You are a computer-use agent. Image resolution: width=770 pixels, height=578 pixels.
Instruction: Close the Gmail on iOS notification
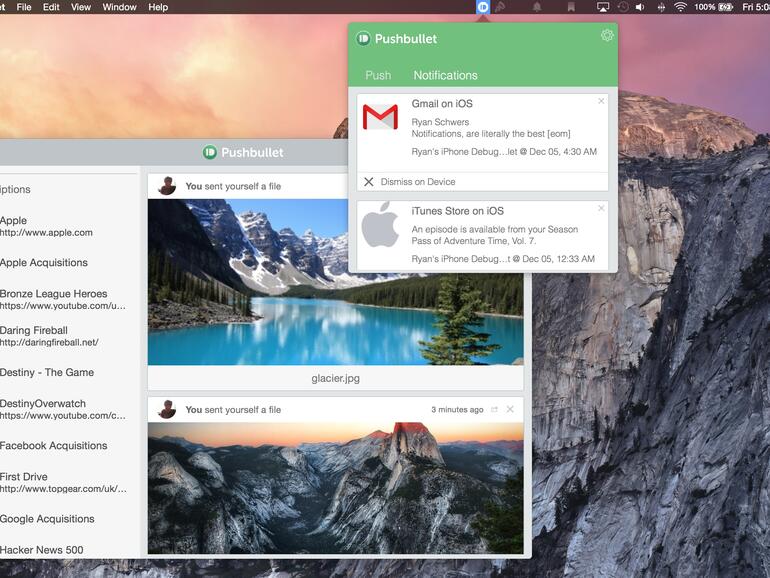[601, 101]
